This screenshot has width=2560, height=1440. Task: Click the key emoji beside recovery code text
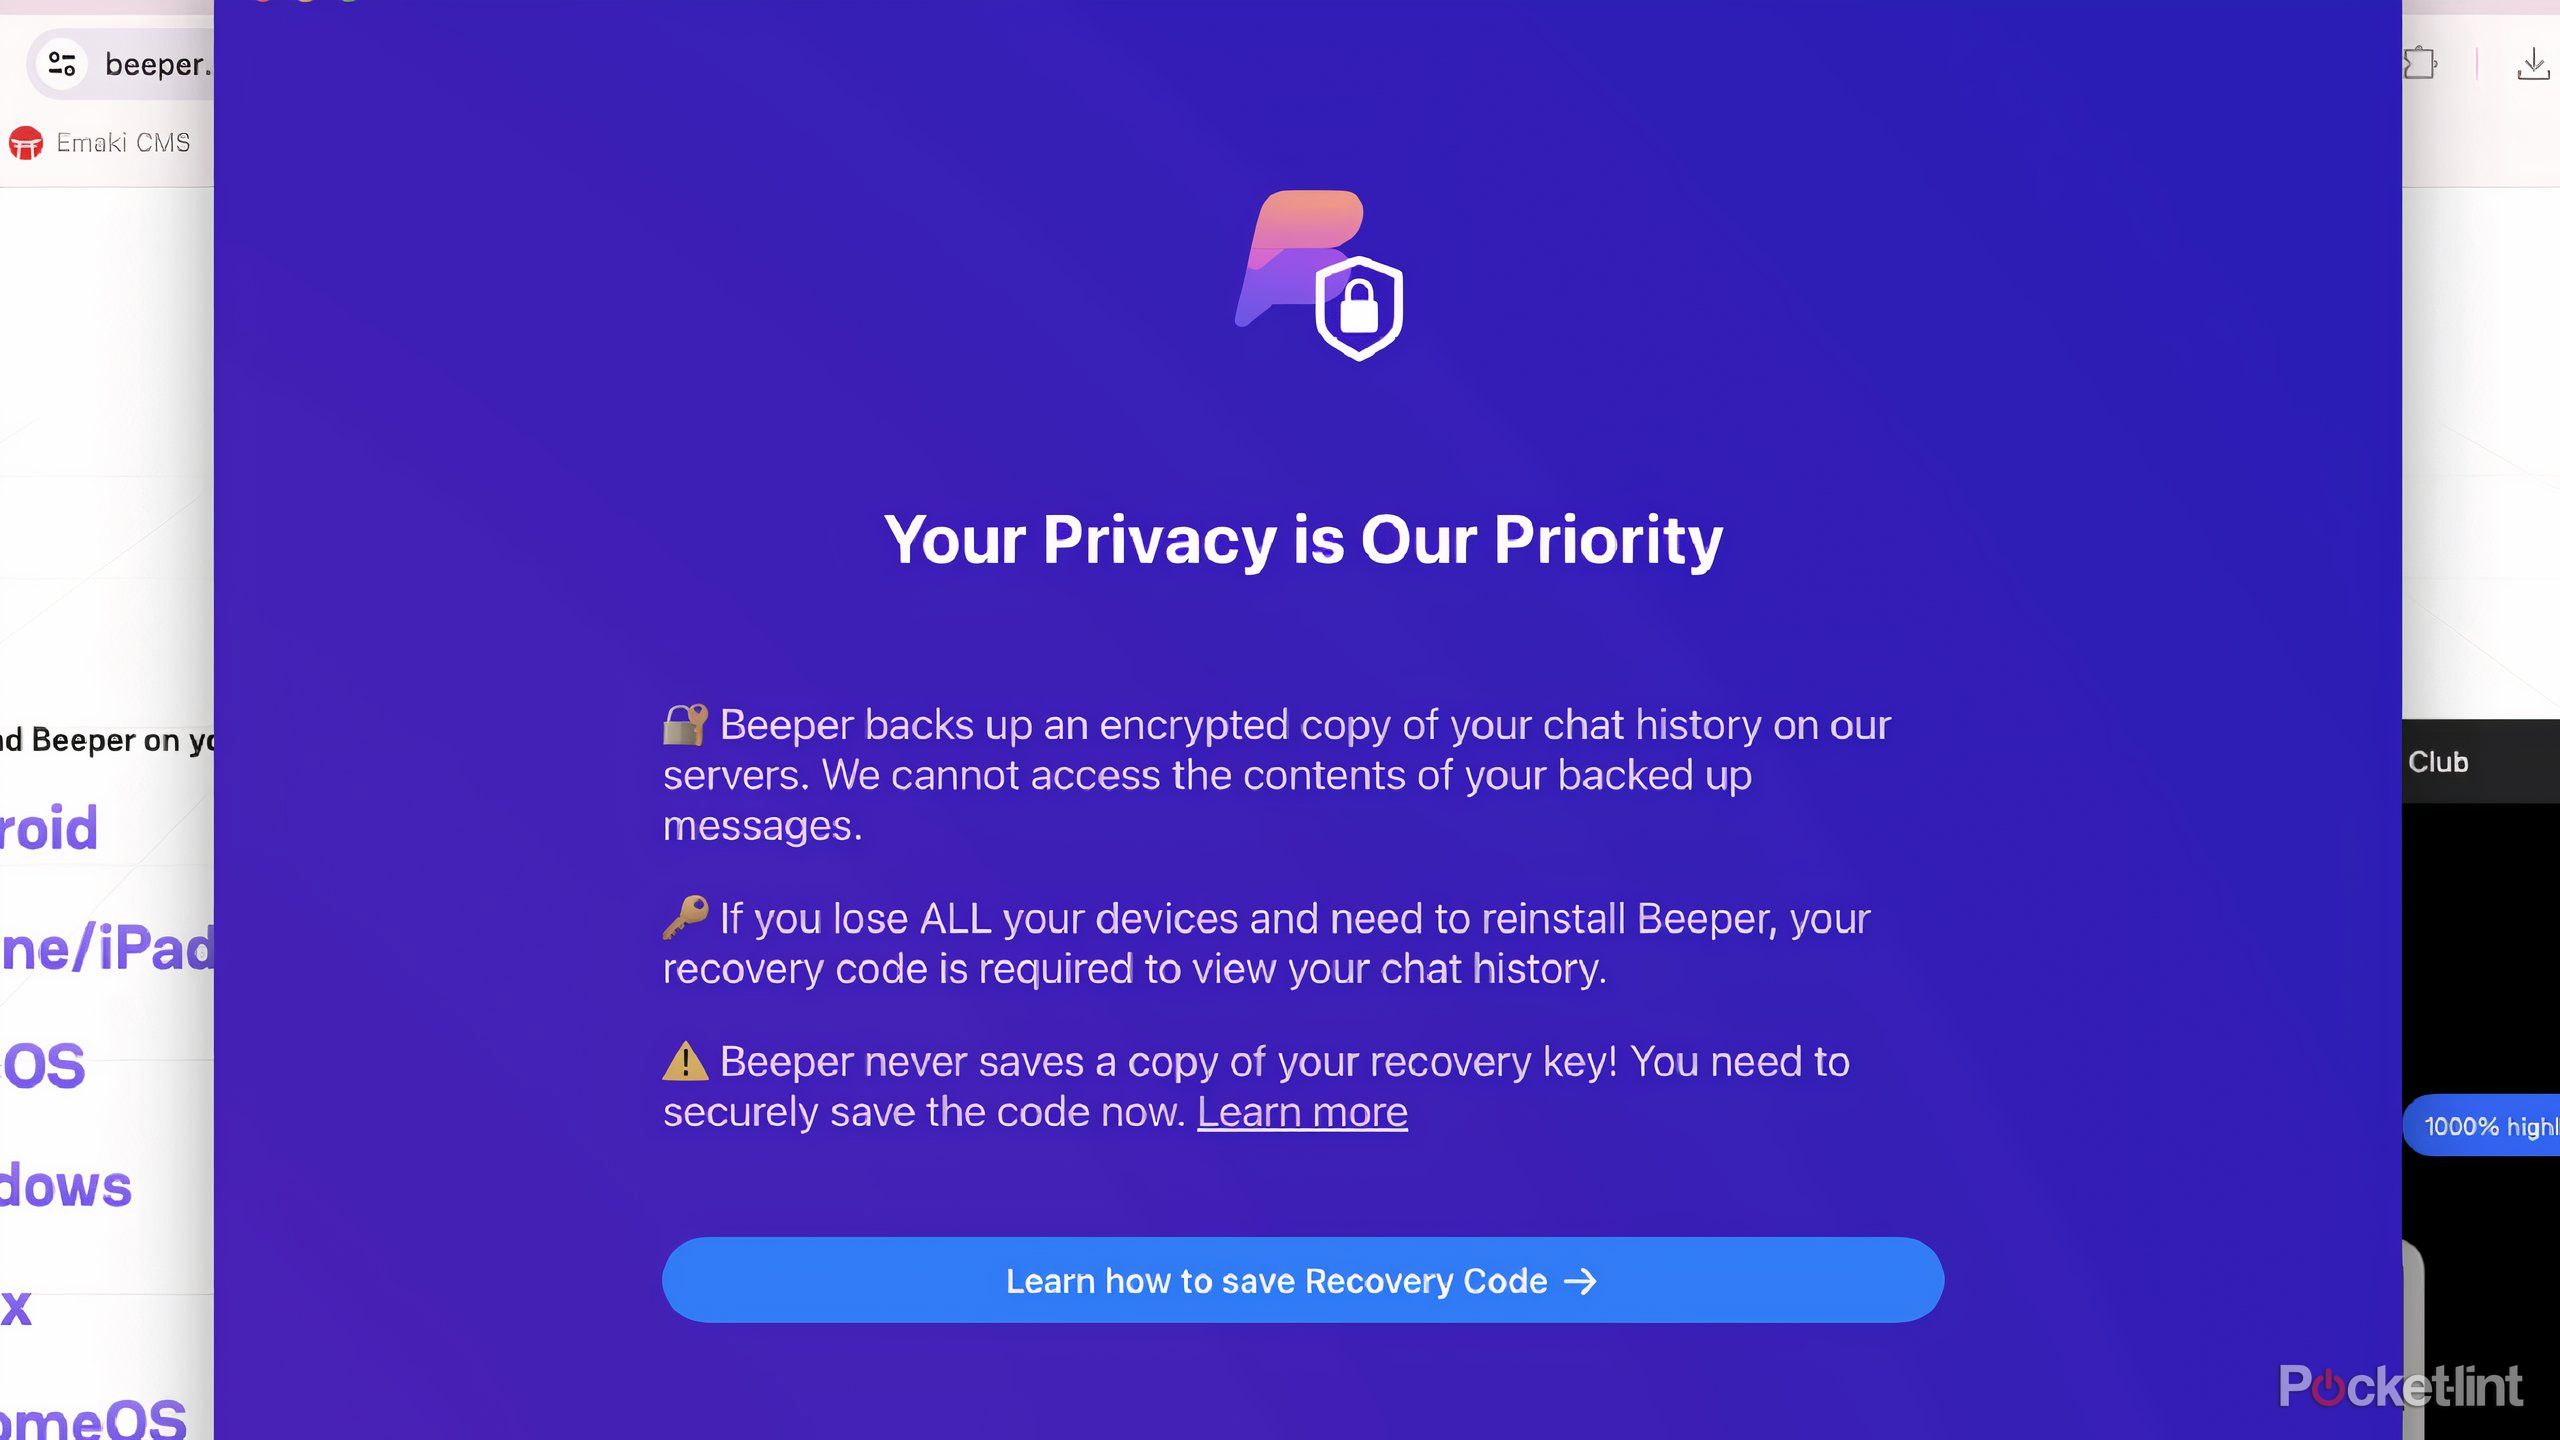pos(685,917)
